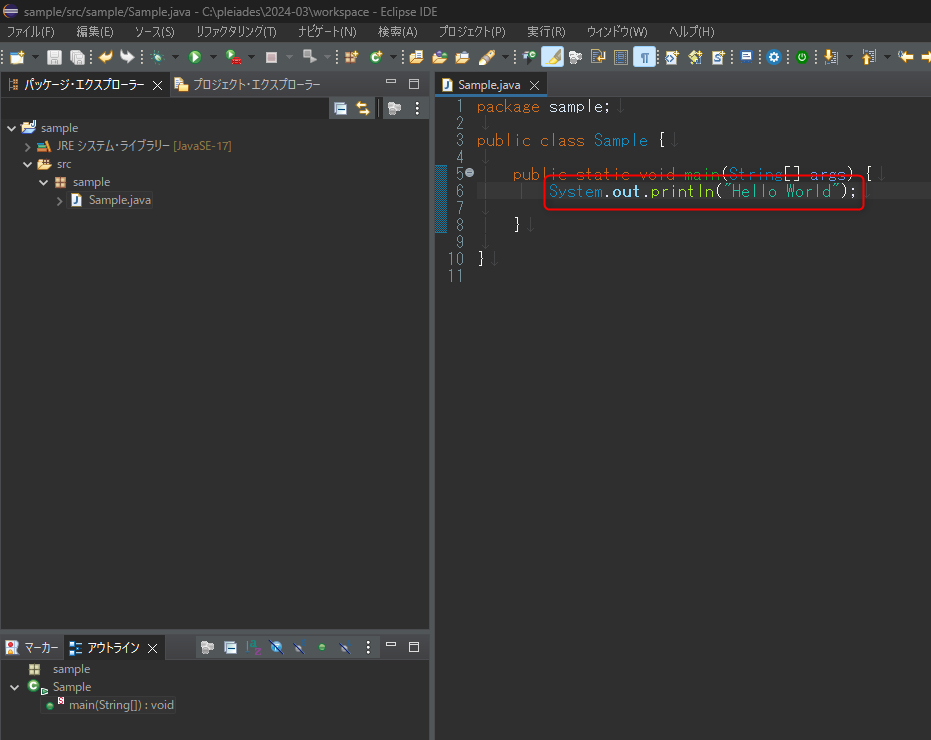Open the Coverage configurations dropdown arrow
931x740 pixels.
251,57
